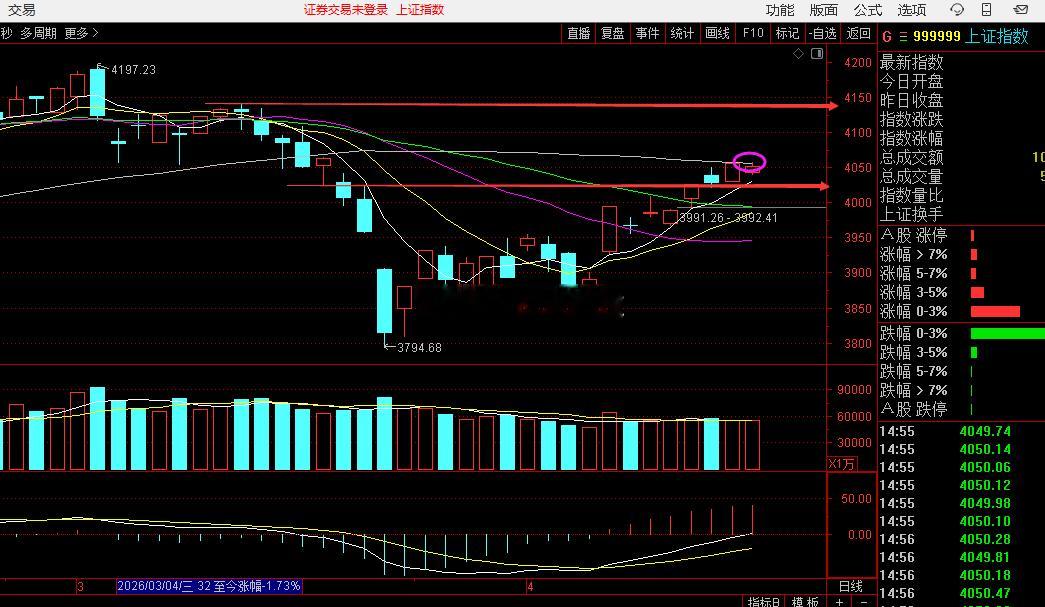Open the mail message icon
The width and height of the screenshot is (1045, 607).
click(x=1020, y=9)
